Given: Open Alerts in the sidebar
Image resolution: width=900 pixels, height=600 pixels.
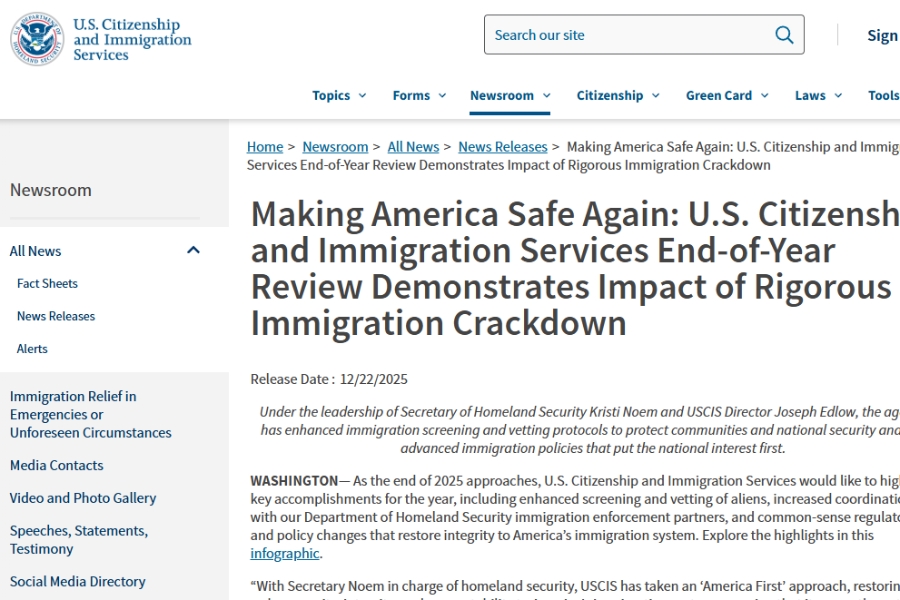Looking at the screenshot, I should [x=32, y=349].
